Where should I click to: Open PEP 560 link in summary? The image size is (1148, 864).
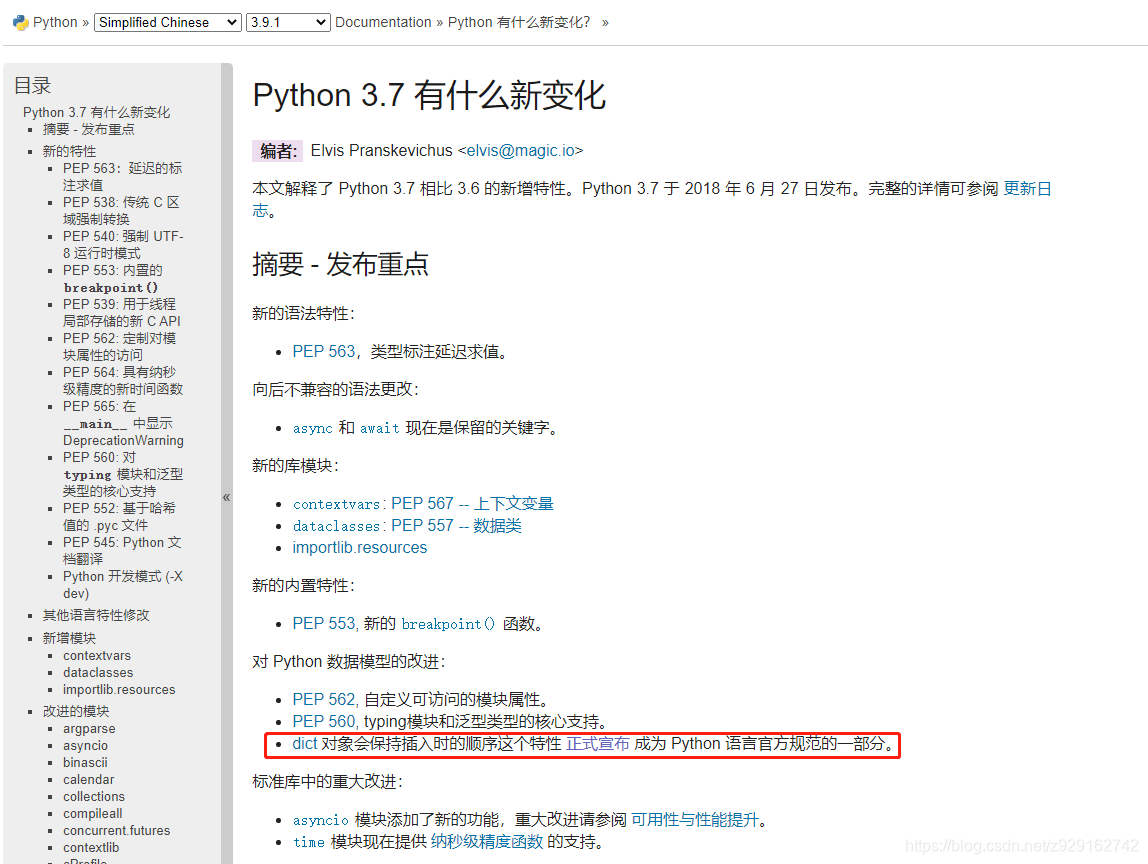click(324, 721)
